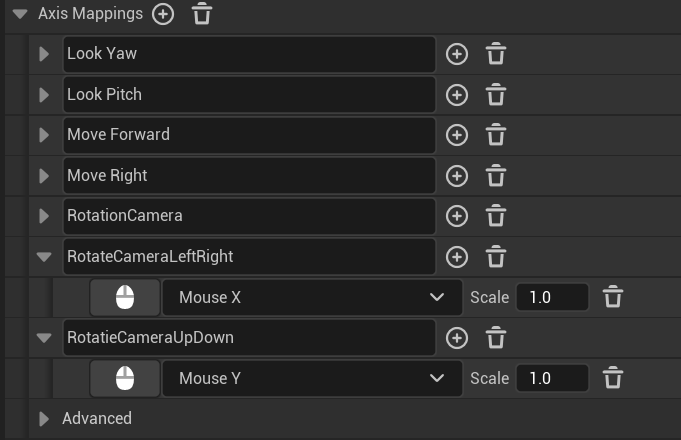Image resolution: width=681 pixels, height=440 pixels.
Task: Click the Mouse Y key selector icon
Action: (x=125, y=378)
